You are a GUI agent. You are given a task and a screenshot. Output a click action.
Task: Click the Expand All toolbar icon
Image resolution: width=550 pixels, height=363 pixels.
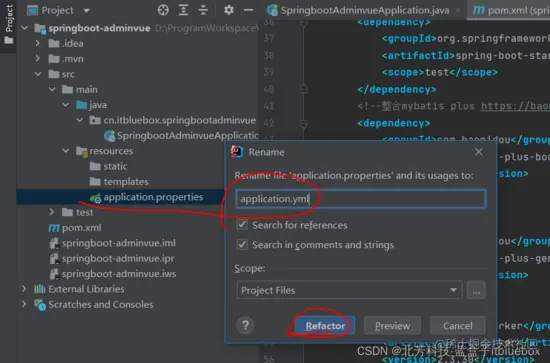click(183, 10)
